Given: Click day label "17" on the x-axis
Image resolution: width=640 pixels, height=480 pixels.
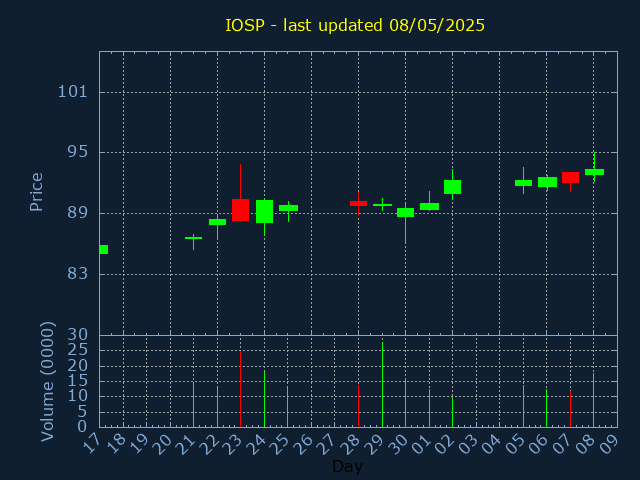Looking at the screenshot, I should pos(93,443).
